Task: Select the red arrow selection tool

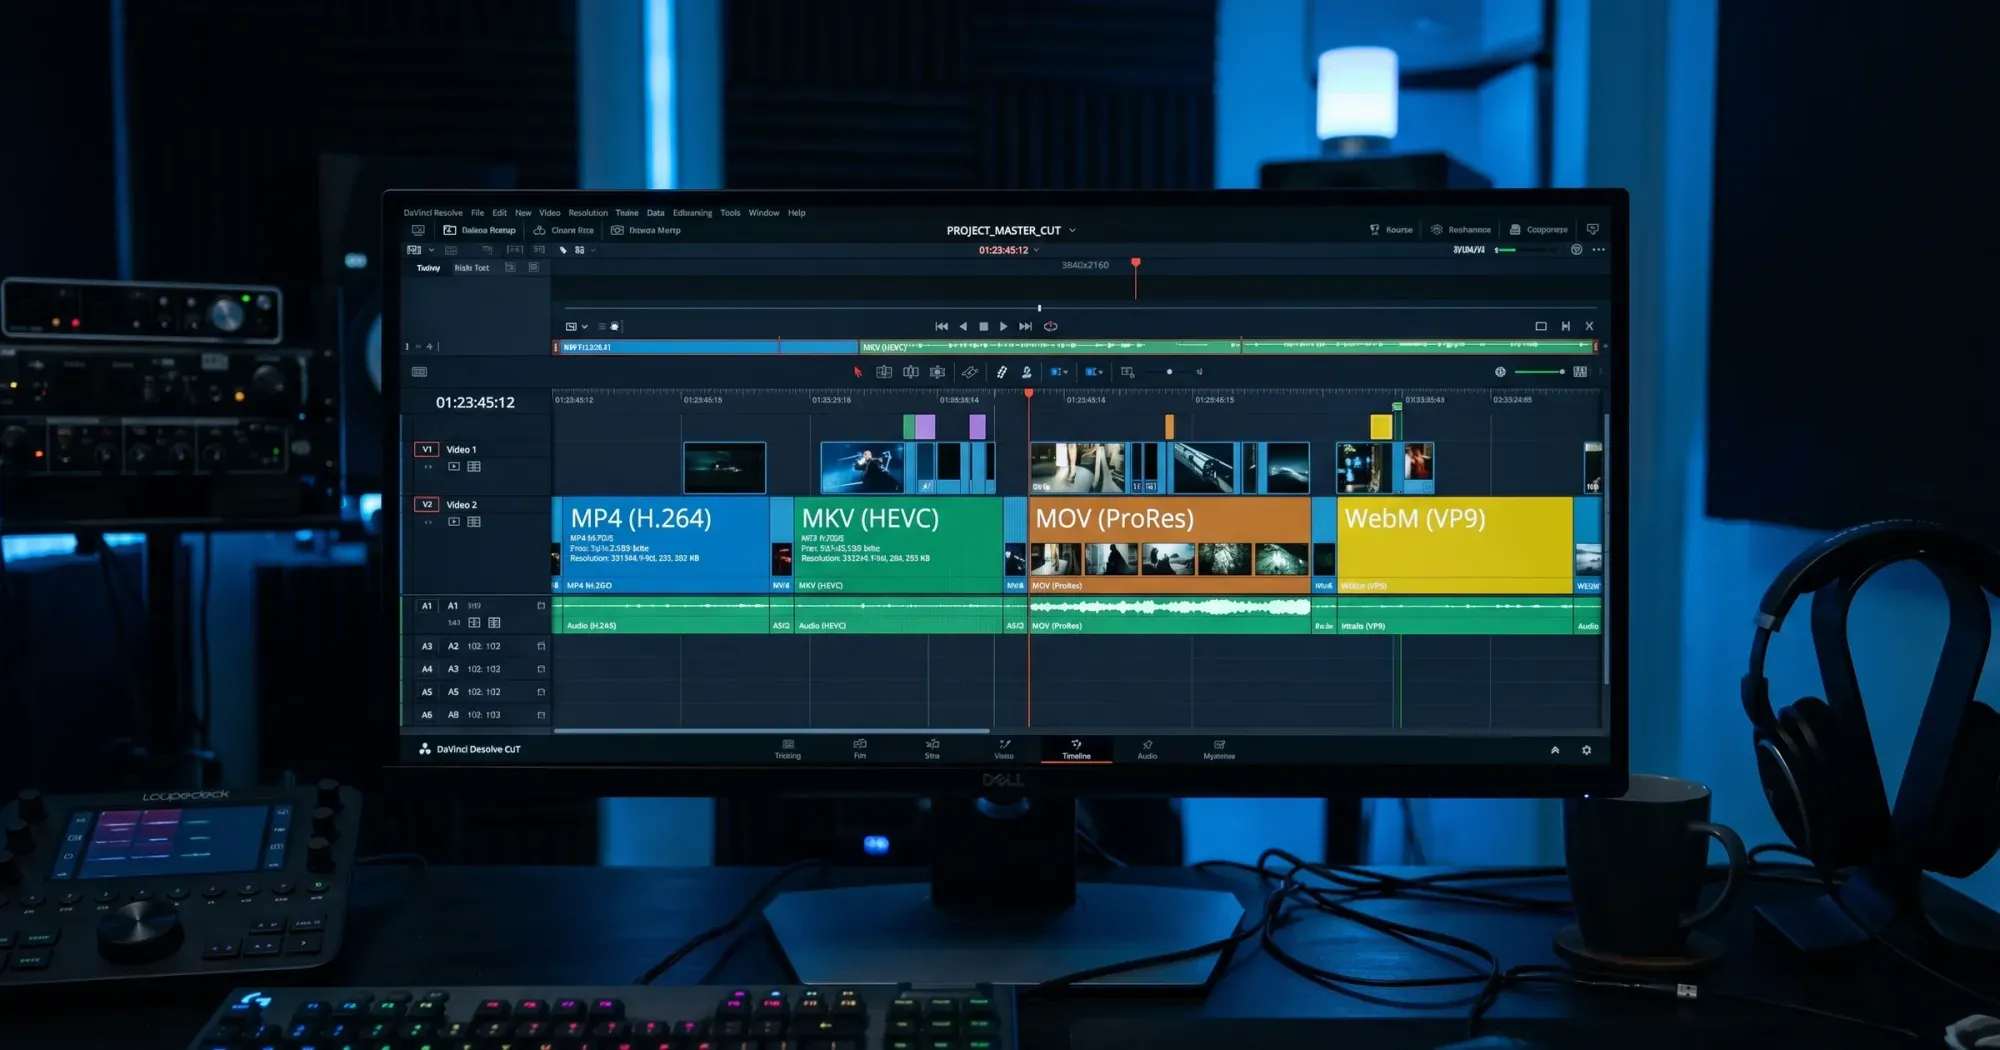Action: click(857, 372)
